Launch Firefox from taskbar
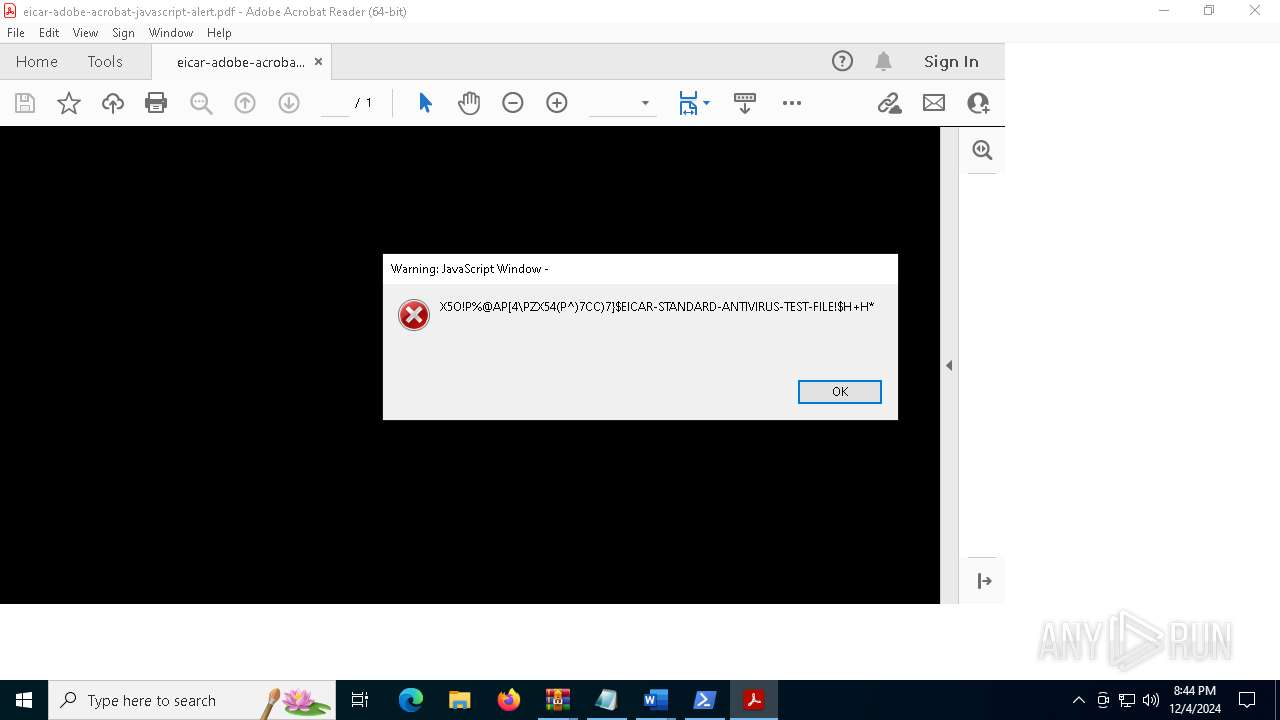 [x=509, y=700]
